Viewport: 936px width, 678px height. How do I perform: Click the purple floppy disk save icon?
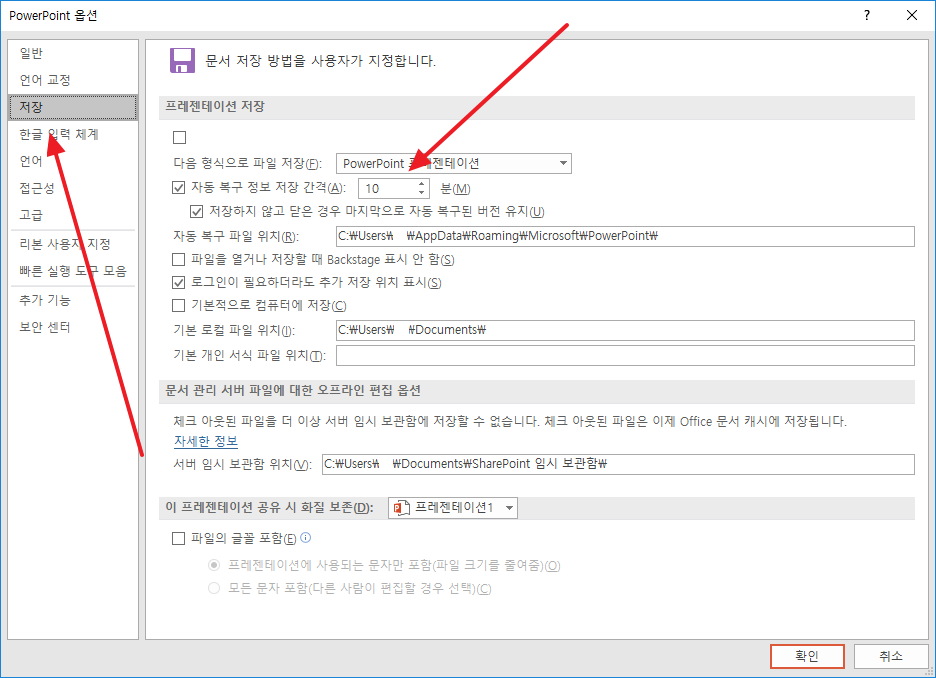(x=182, y=60)
